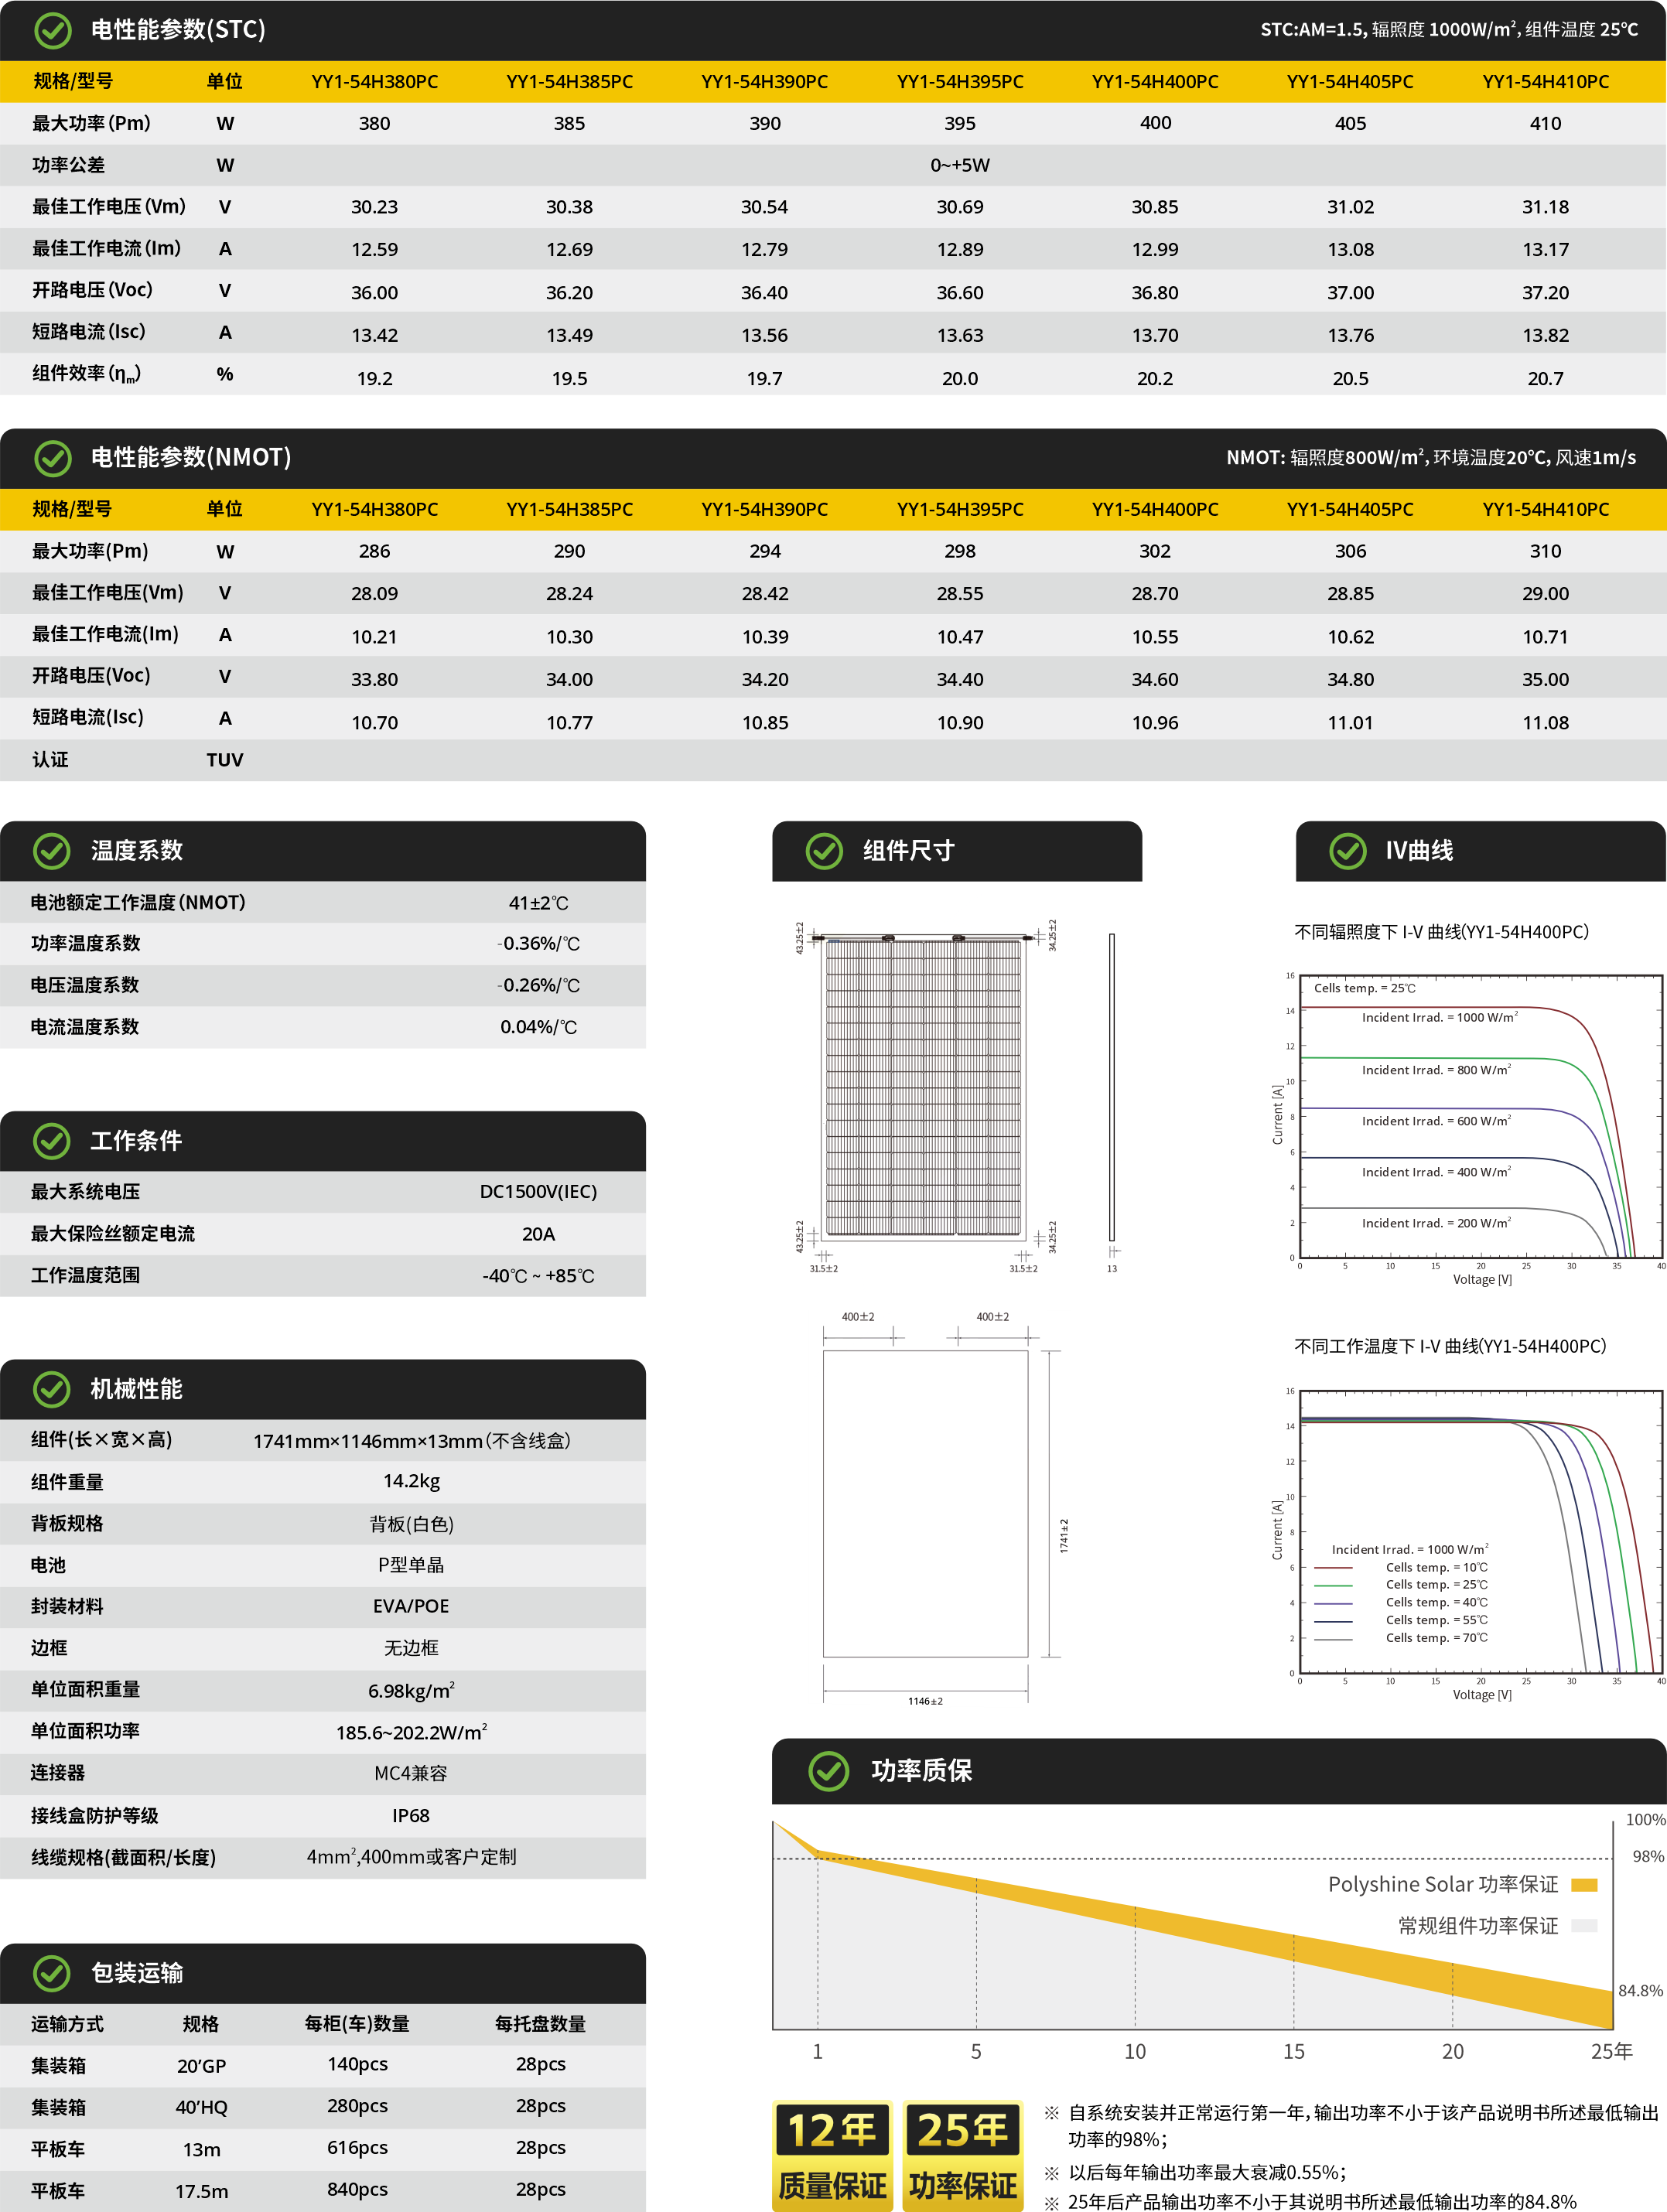Screen dimensions: 1667x2212
Task: Click the 单位面积功率 value 185.6~202.2W/m²
Action: coord(411,1732)
